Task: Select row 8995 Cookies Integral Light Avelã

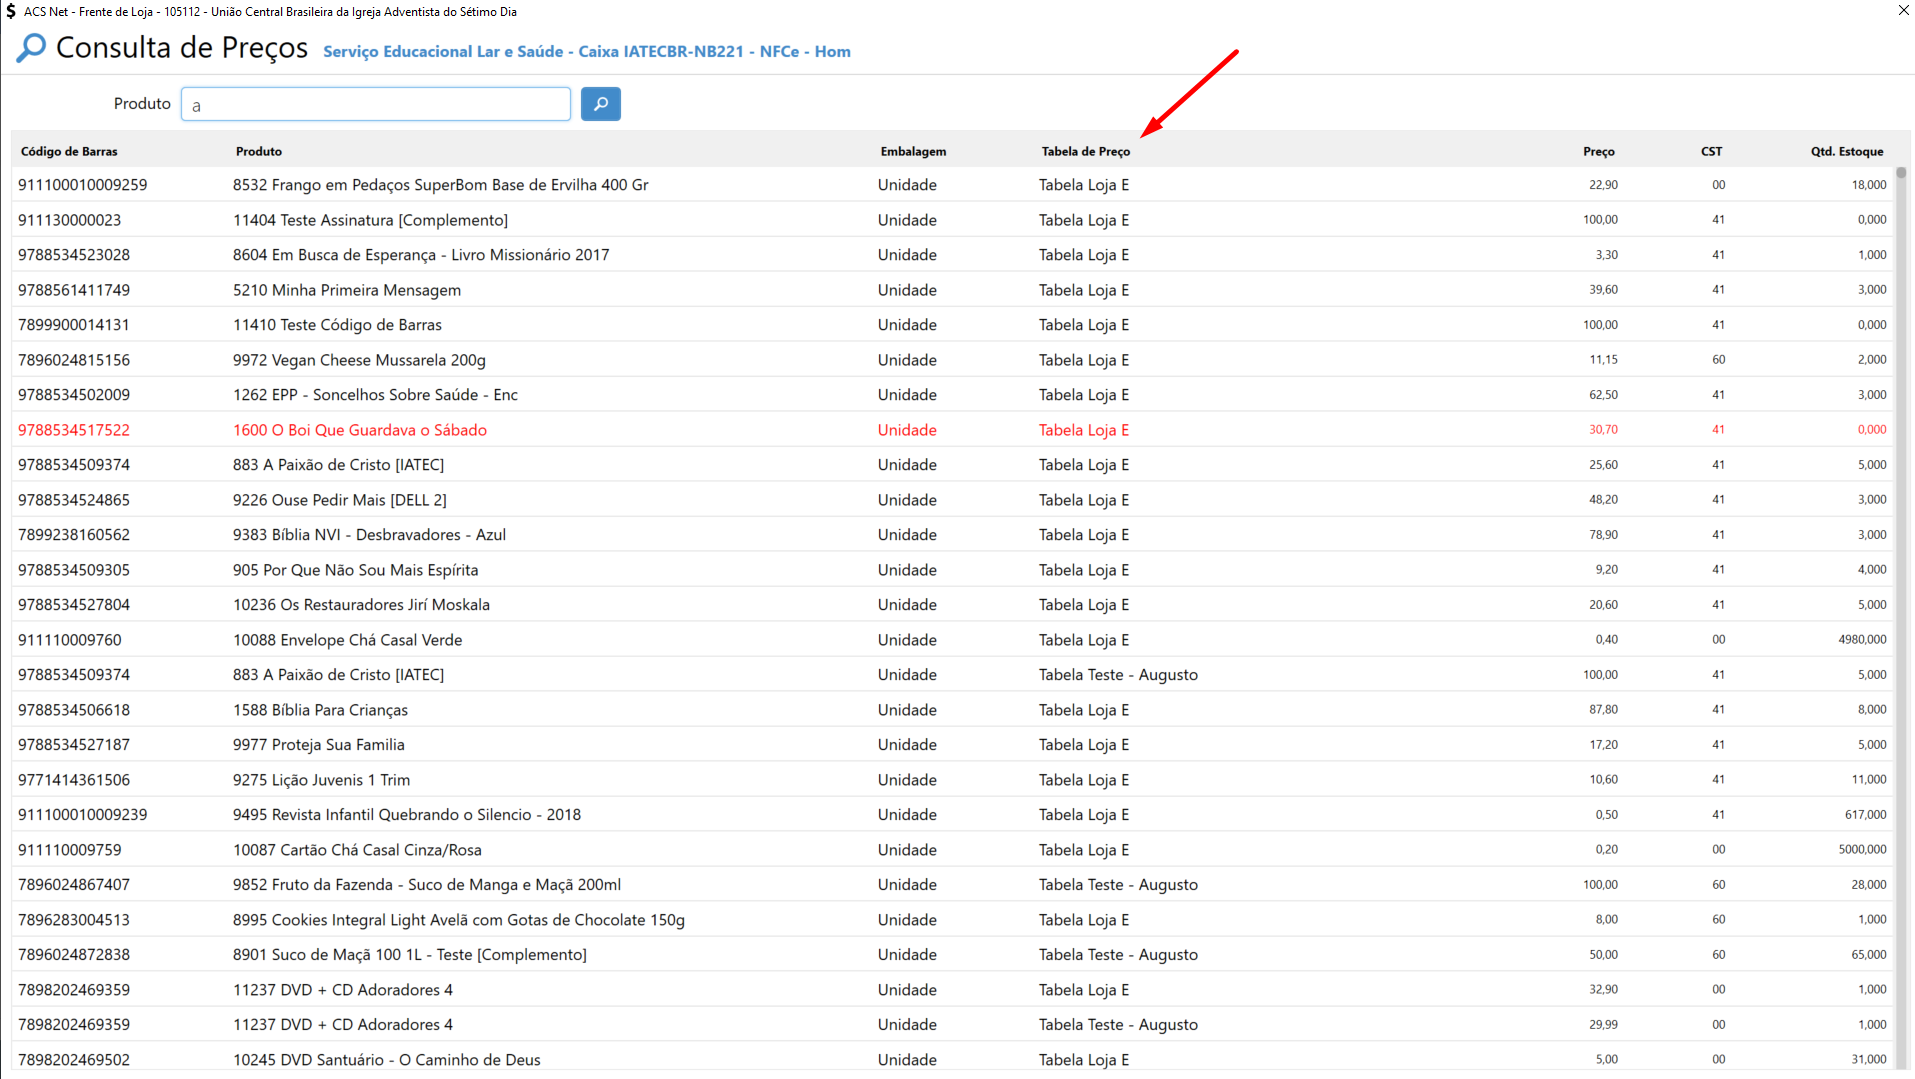Action: coord(953,920)
